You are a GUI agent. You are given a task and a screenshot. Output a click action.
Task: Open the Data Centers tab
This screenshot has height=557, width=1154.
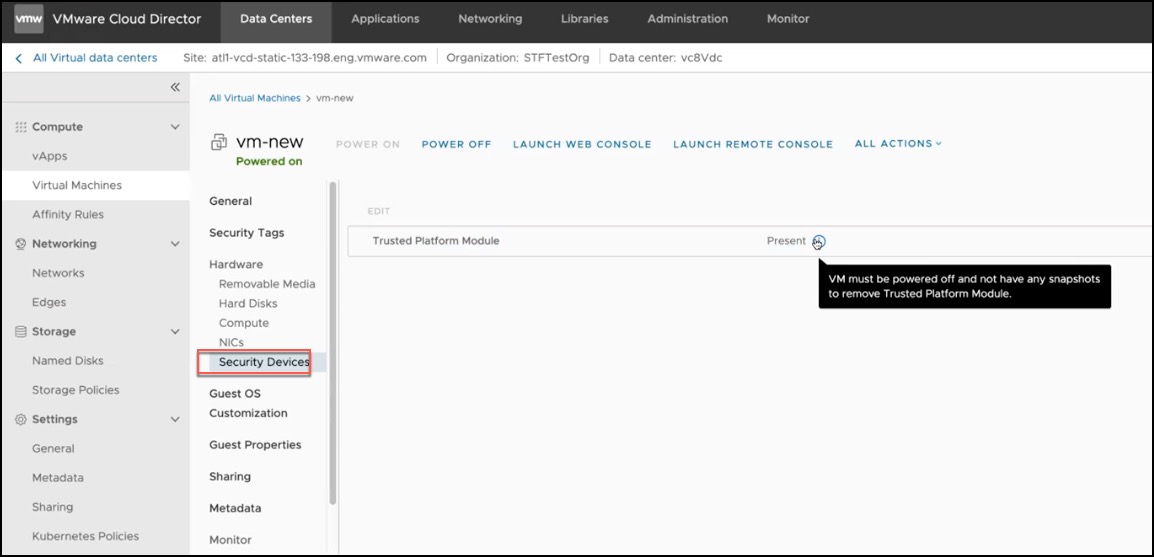(x=276, y=19)
